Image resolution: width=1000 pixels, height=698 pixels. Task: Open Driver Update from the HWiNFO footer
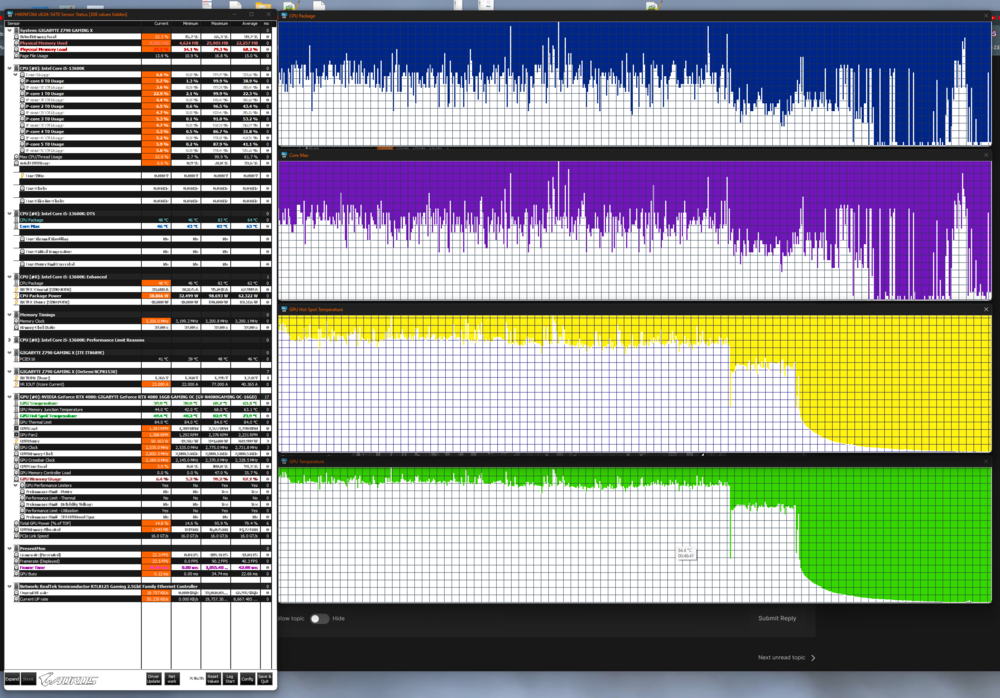154,679
